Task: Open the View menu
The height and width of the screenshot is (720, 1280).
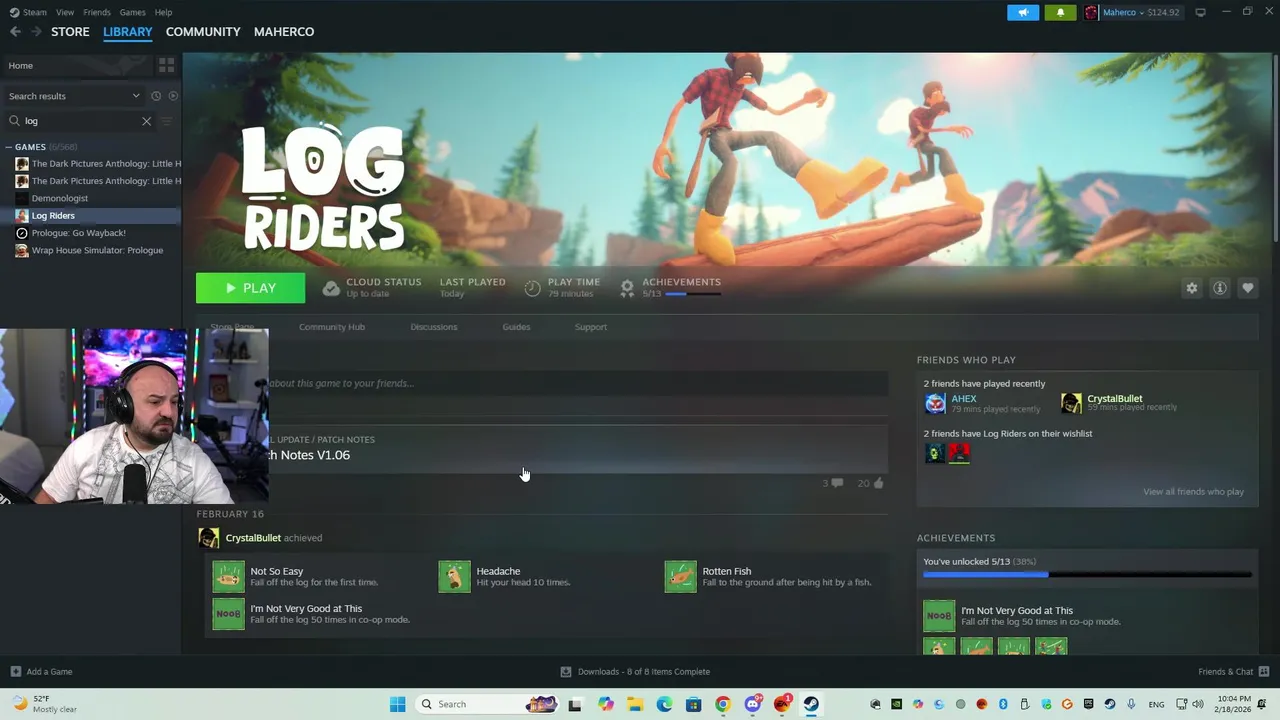Action: tap(65, 12)
